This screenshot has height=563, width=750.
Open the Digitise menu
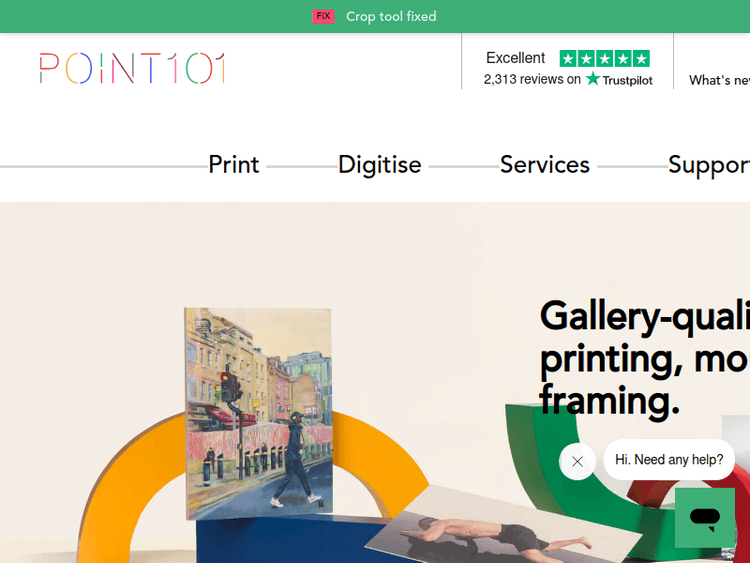click(x=380, y=165)
